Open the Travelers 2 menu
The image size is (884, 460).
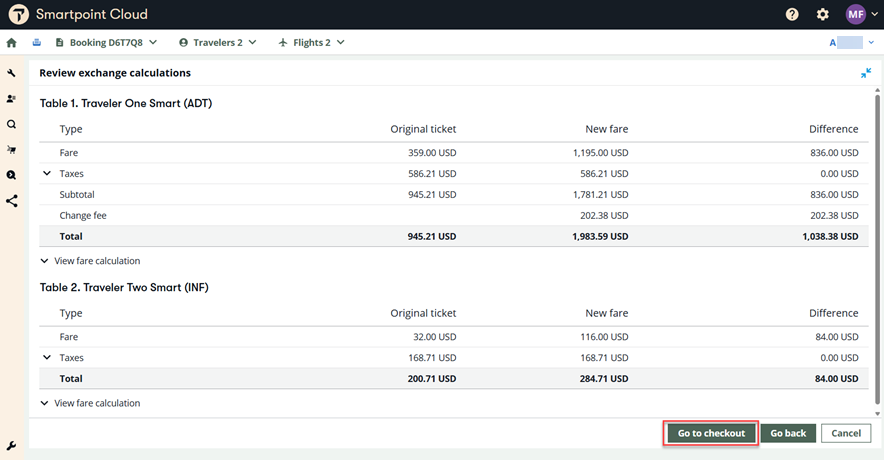tap(217, 43)
